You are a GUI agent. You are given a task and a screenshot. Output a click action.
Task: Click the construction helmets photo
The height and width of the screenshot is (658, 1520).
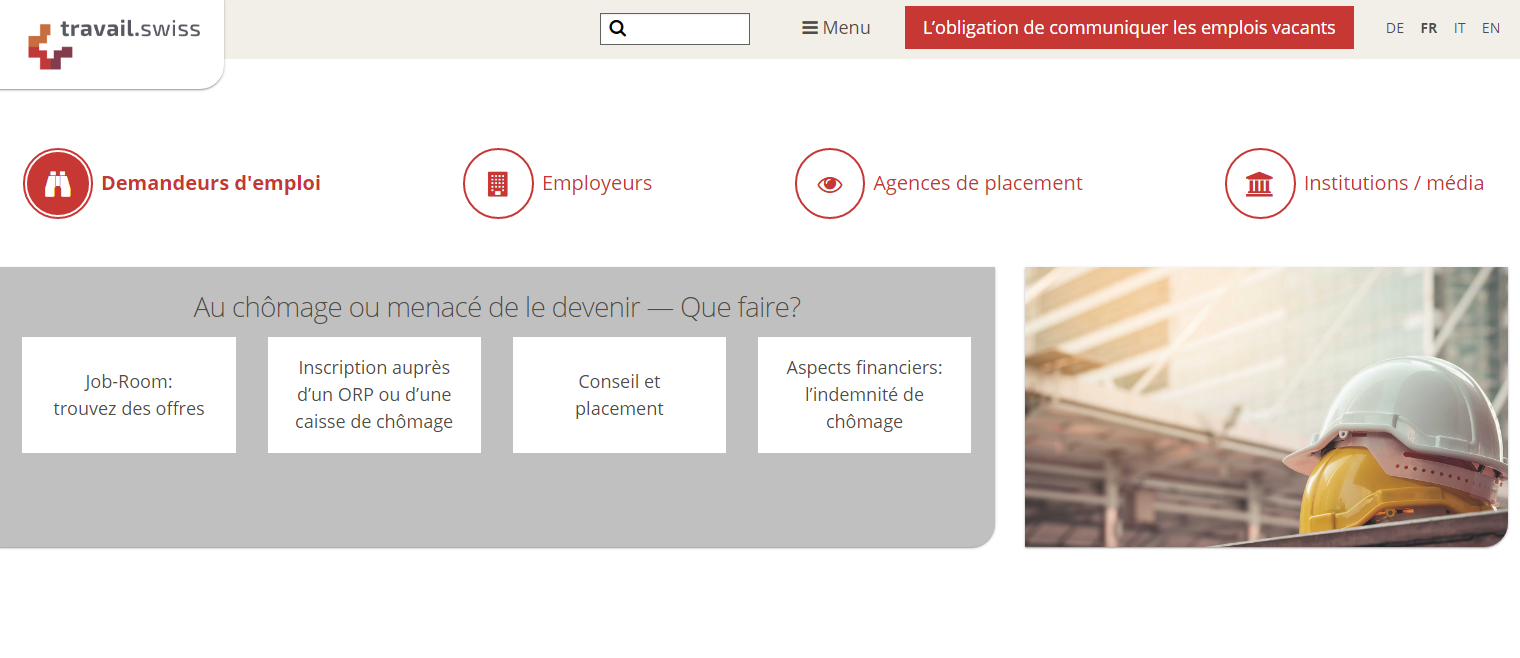(x=1265, y=407)
